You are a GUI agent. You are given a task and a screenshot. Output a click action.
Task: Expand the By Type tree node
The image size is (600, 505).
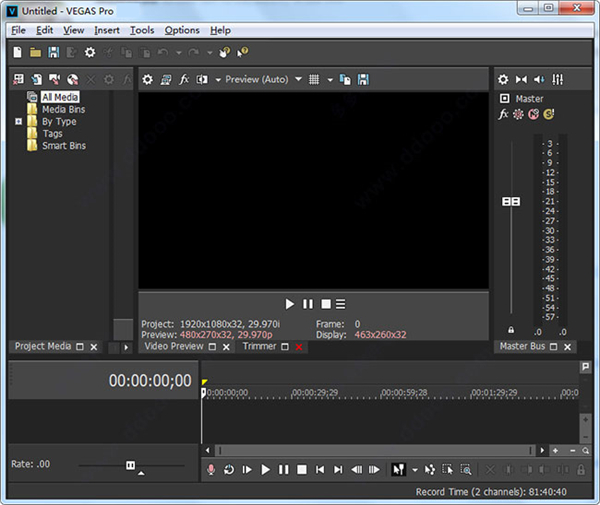point(18,122)
